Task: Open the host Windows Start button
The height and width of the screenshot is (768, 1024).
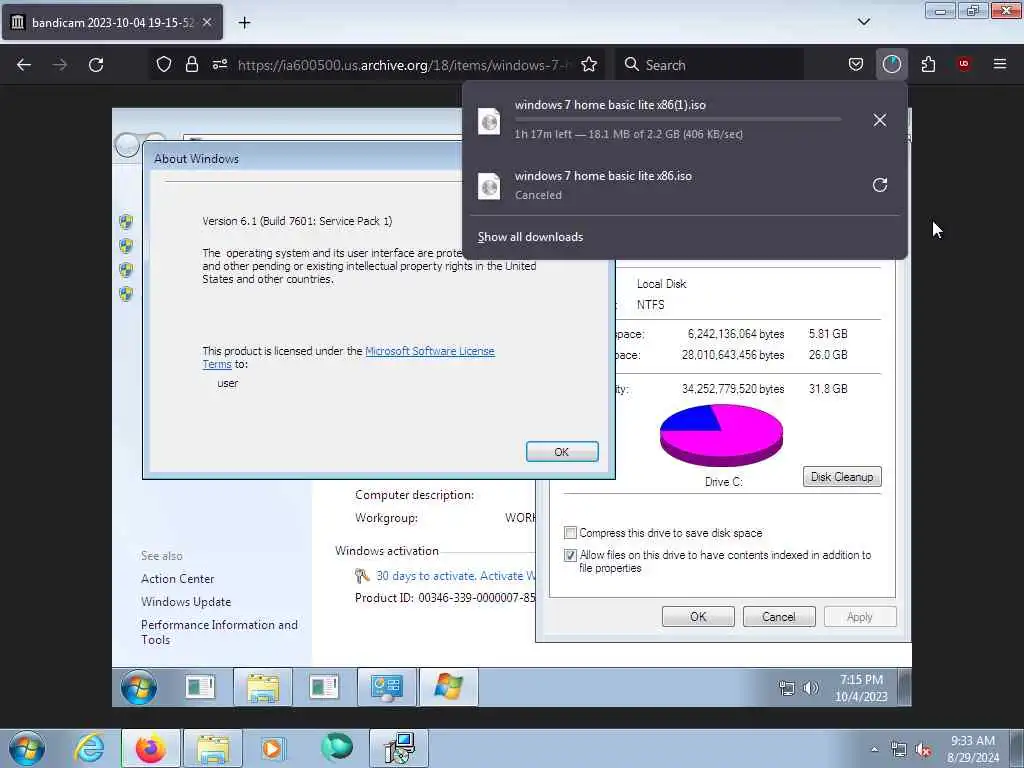Action: pos(27,748)
